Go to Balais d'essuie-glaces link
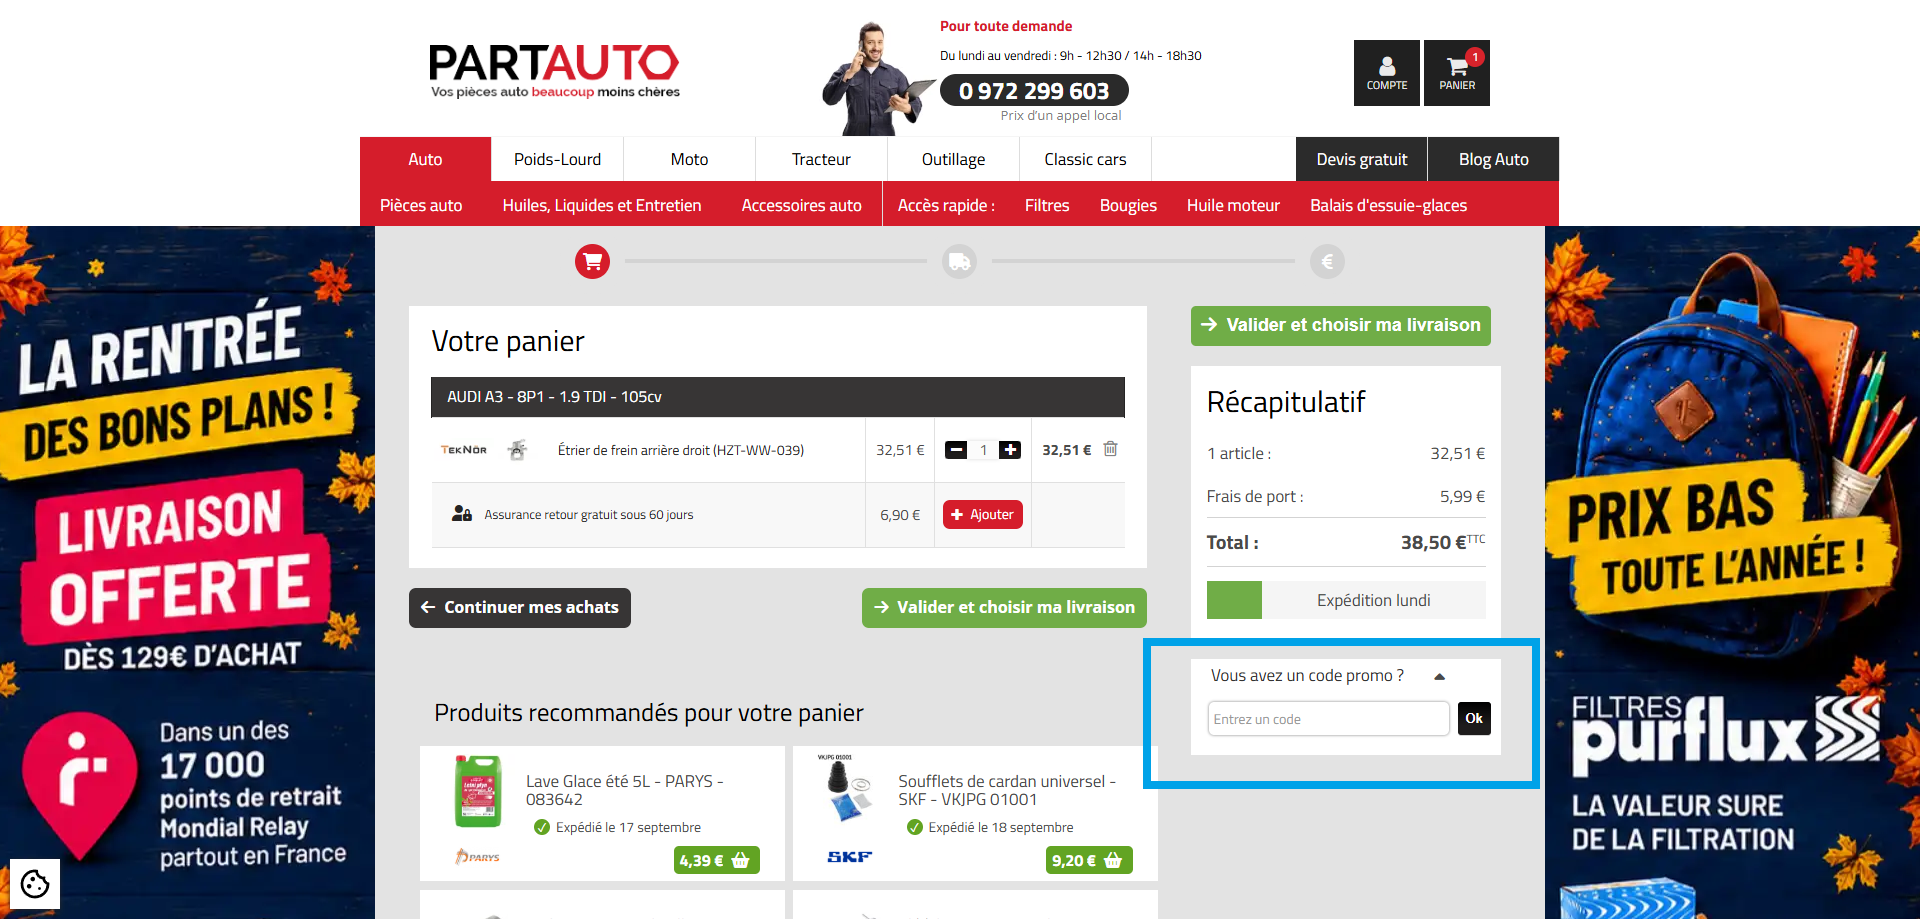This screenshot has height=919, width=1920. [1388, 205]
